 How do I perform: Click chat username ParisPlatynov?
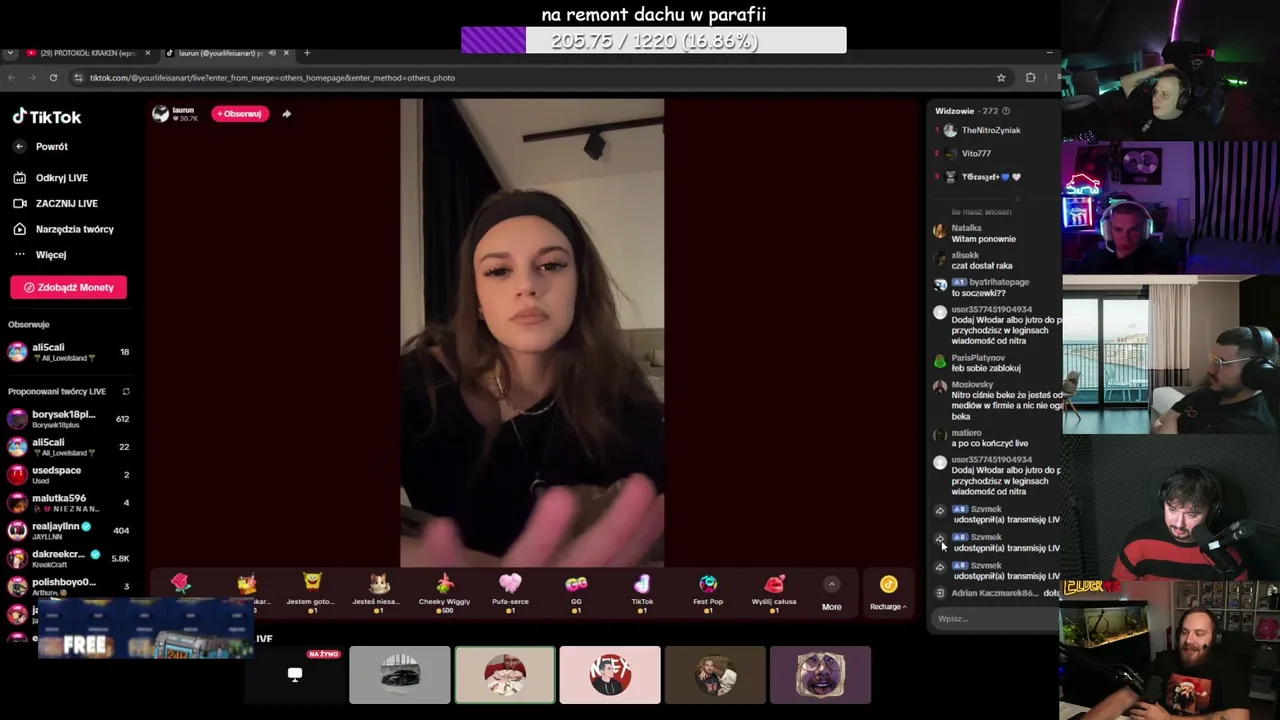(x=978, y=357)
